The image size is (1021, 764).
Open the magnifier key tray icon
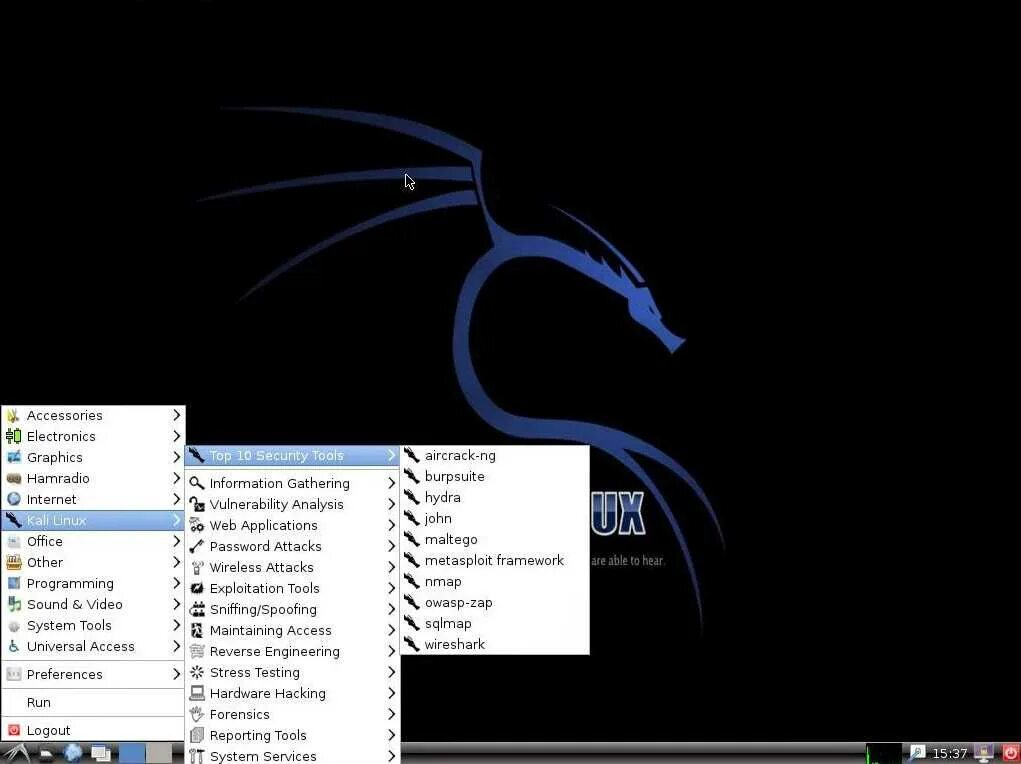[917, 754]
